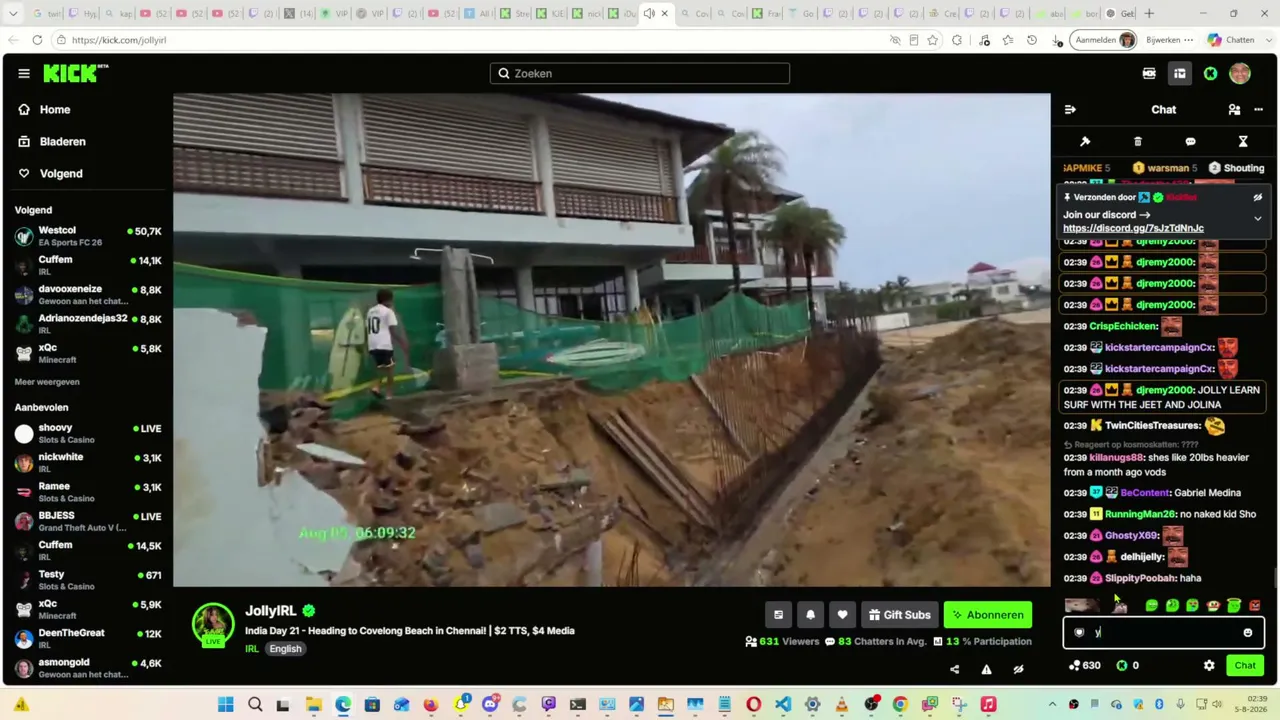The width and height of the screenshot is (1280, 720).
Task: Open chat settings gear icon
Action: point(1209,665)
